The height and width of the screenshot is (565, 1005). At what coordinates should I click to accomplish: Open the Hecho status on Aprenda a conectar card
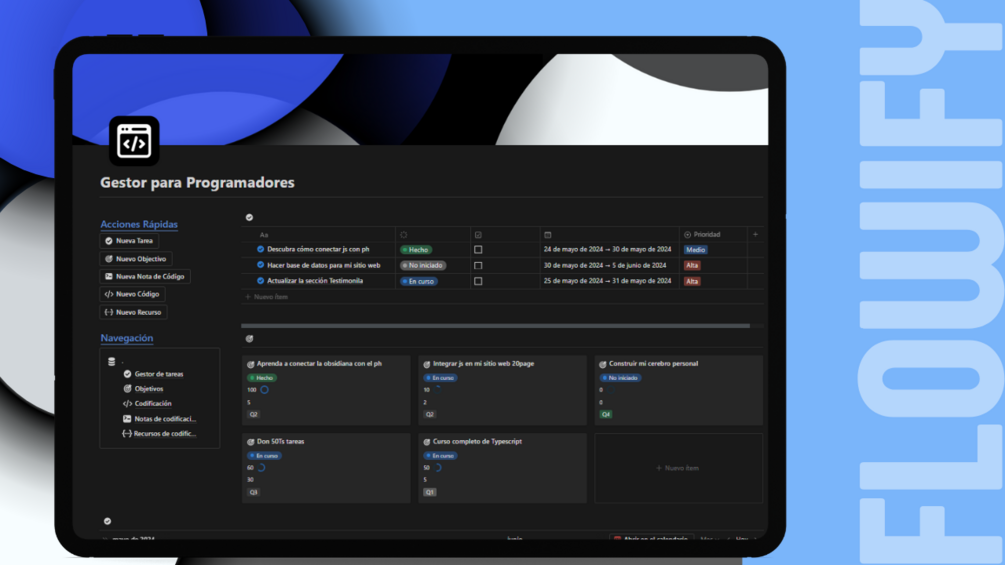262,378
